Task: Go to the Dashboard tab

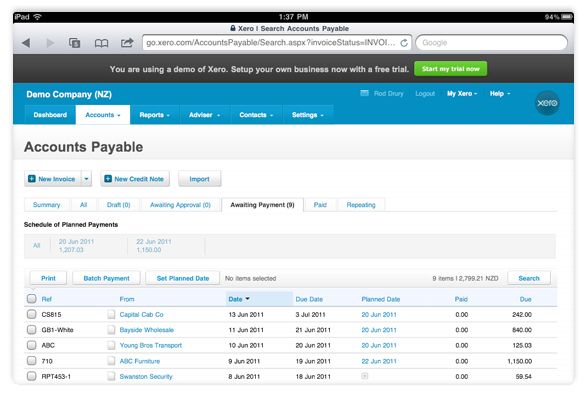Action: (50, 115)
